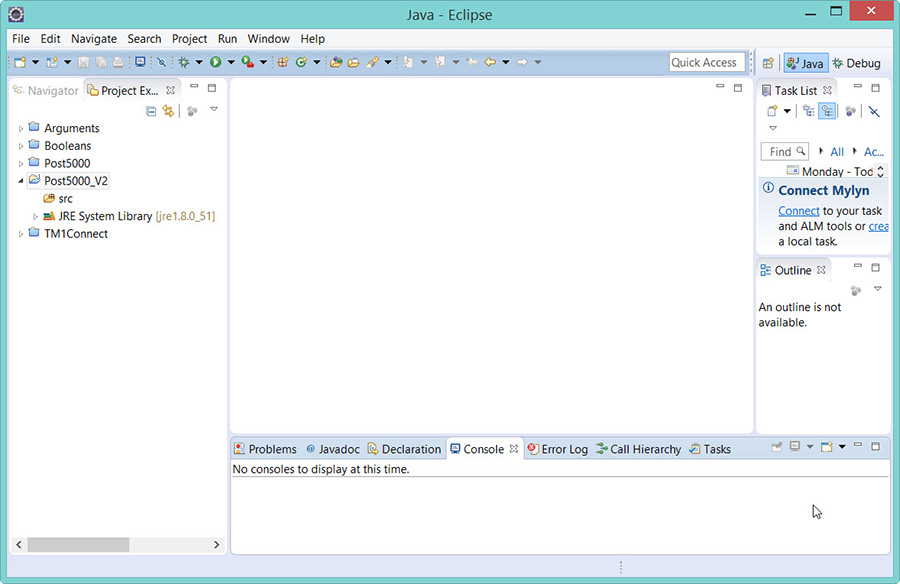The image size is (900, 584).
Task: Switch to the Javadoc tab
Action: click(x=333, y=449)
